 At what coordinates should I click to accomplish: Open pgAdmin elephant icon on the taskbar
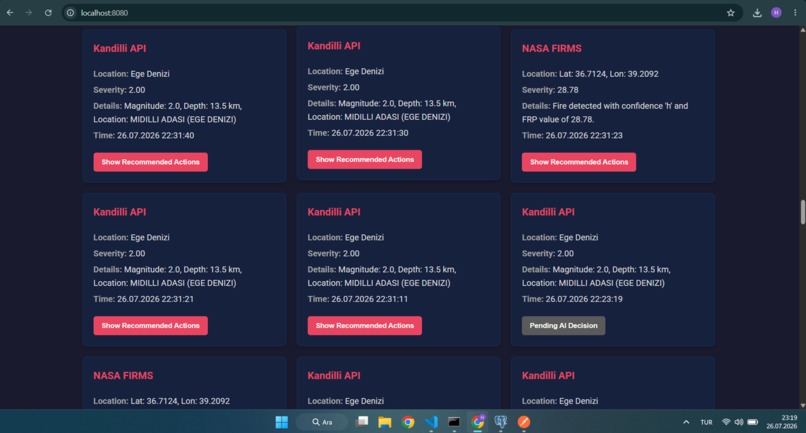[x=501, y=422]
